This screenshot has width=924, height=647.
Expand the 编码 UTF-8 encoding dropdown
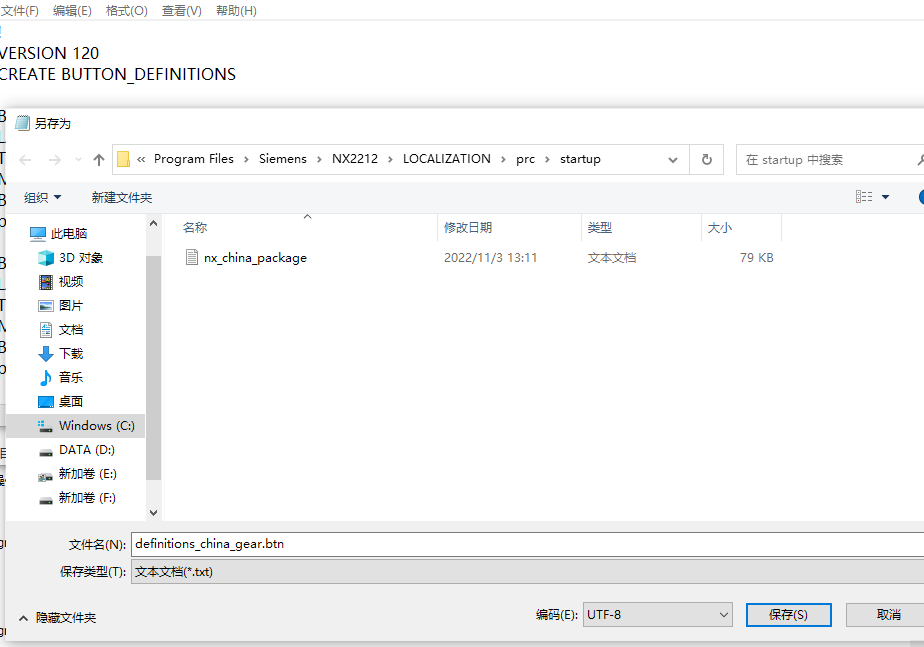coord(657,614)
